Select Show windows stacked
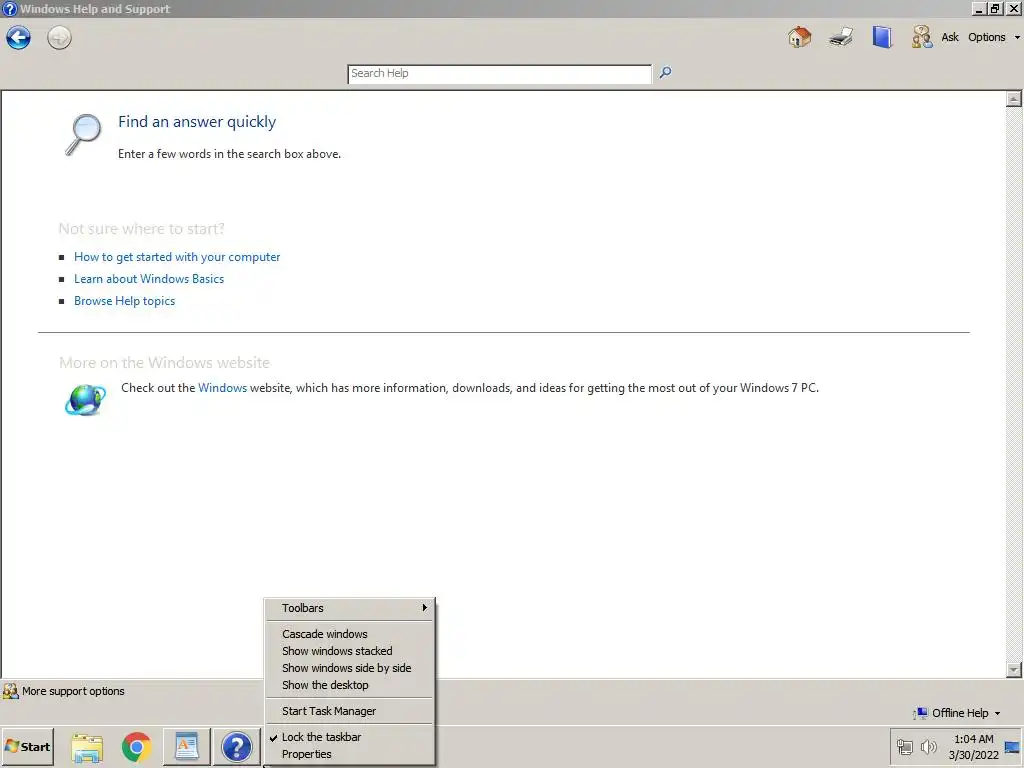This screenshot has width=1024, height=768. tap(350, 651)
